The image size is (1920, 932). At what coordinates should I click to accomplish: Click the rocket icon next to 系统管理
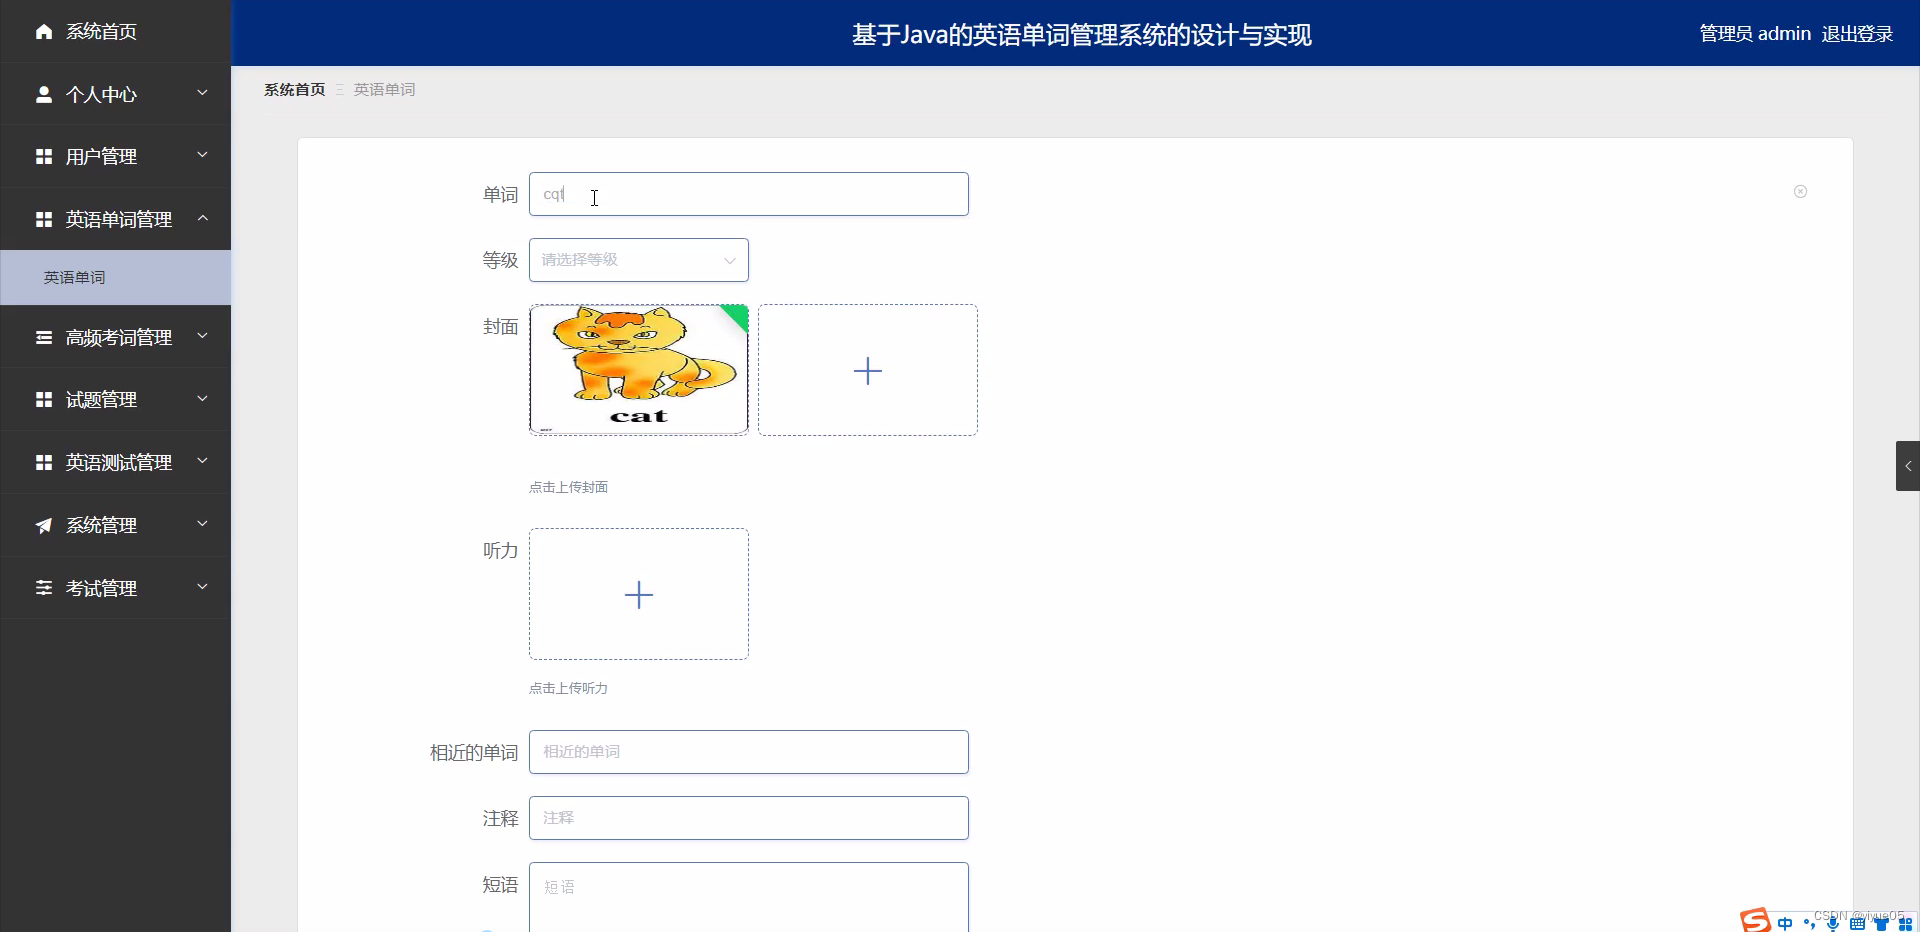pos(43,525)
